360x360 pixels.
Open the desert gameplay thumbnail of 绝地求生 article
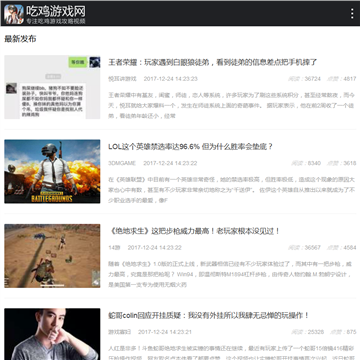click(52, 256)
